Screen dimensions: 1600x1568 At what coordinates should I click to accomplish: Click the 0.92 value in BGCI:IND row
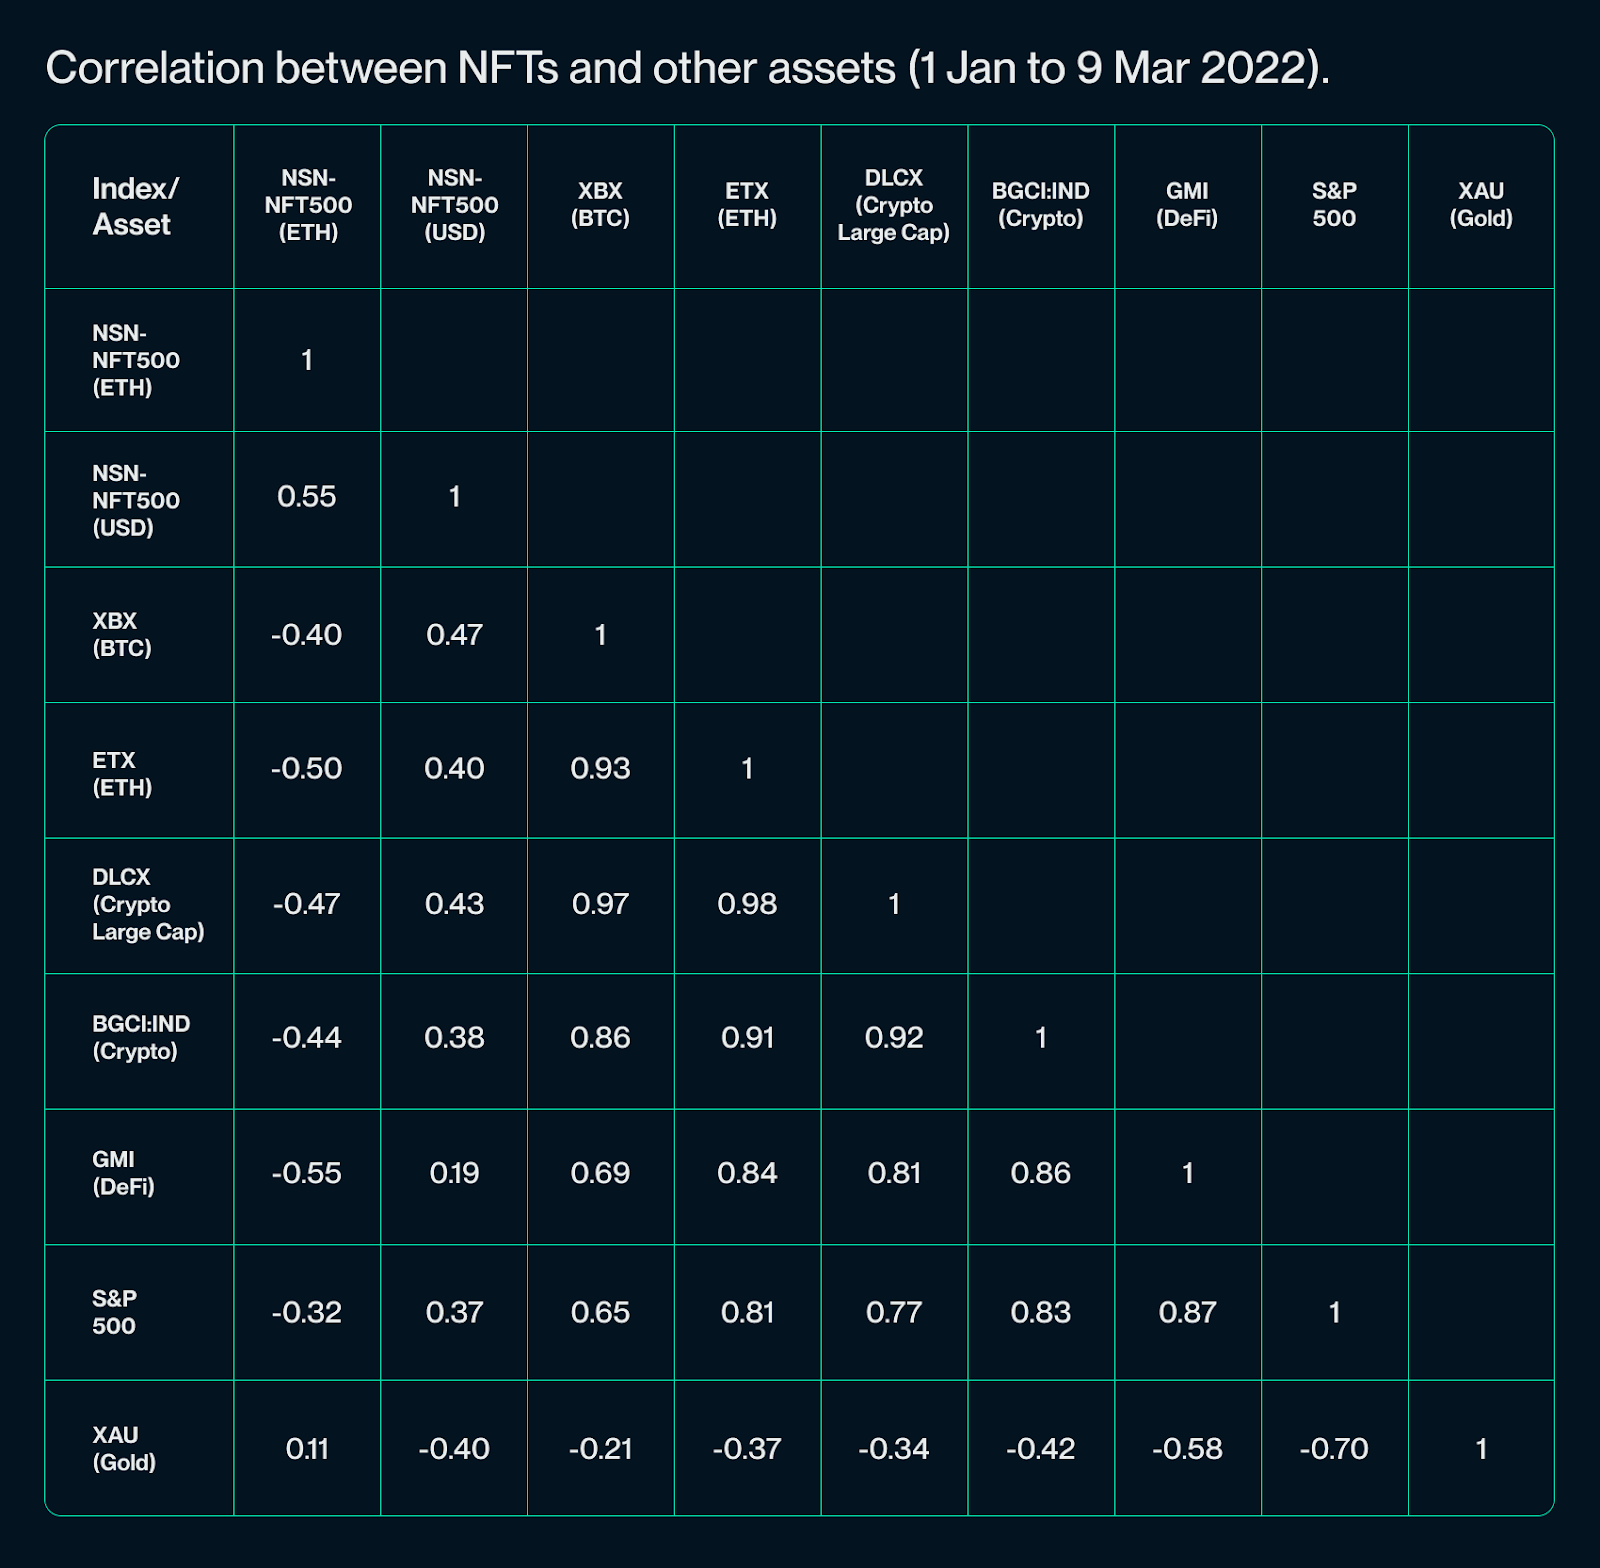click(894, 1037)
